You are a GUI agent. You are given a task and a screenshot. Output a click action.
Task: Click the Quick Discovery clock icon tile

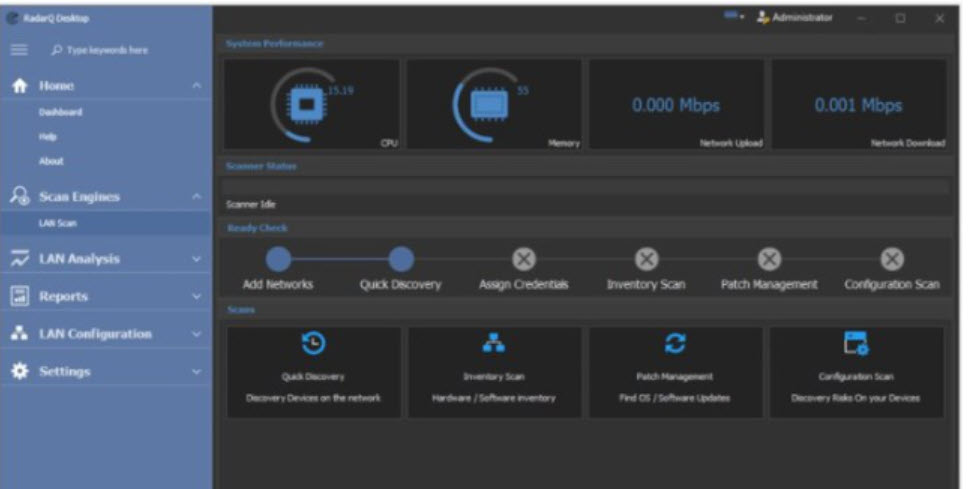314,343
